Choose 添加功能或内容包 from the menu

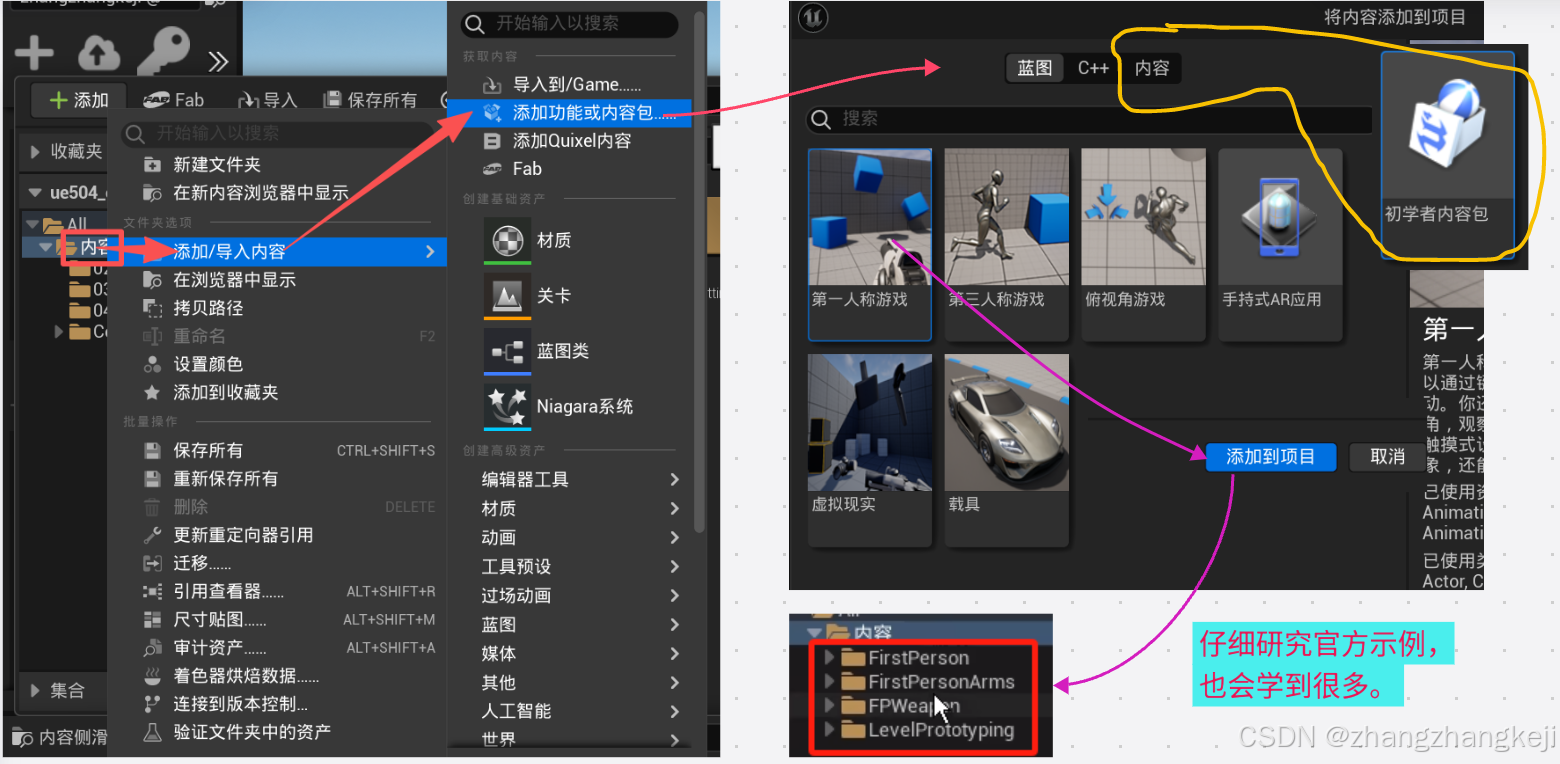(580, 111)
